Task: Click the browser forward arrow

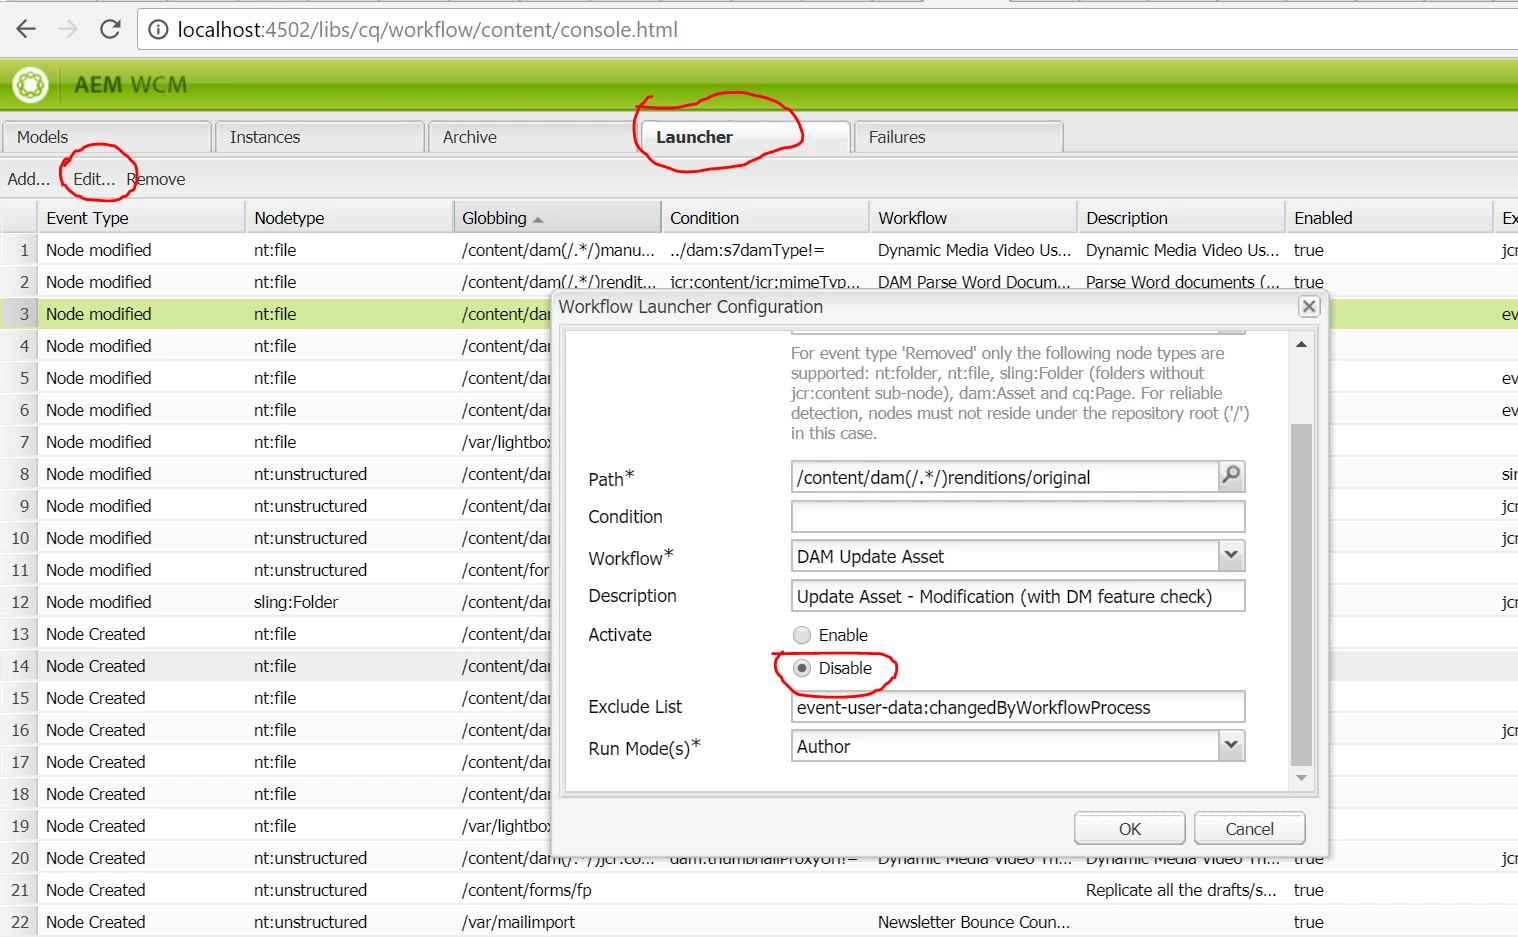Action: coord(68,29)
